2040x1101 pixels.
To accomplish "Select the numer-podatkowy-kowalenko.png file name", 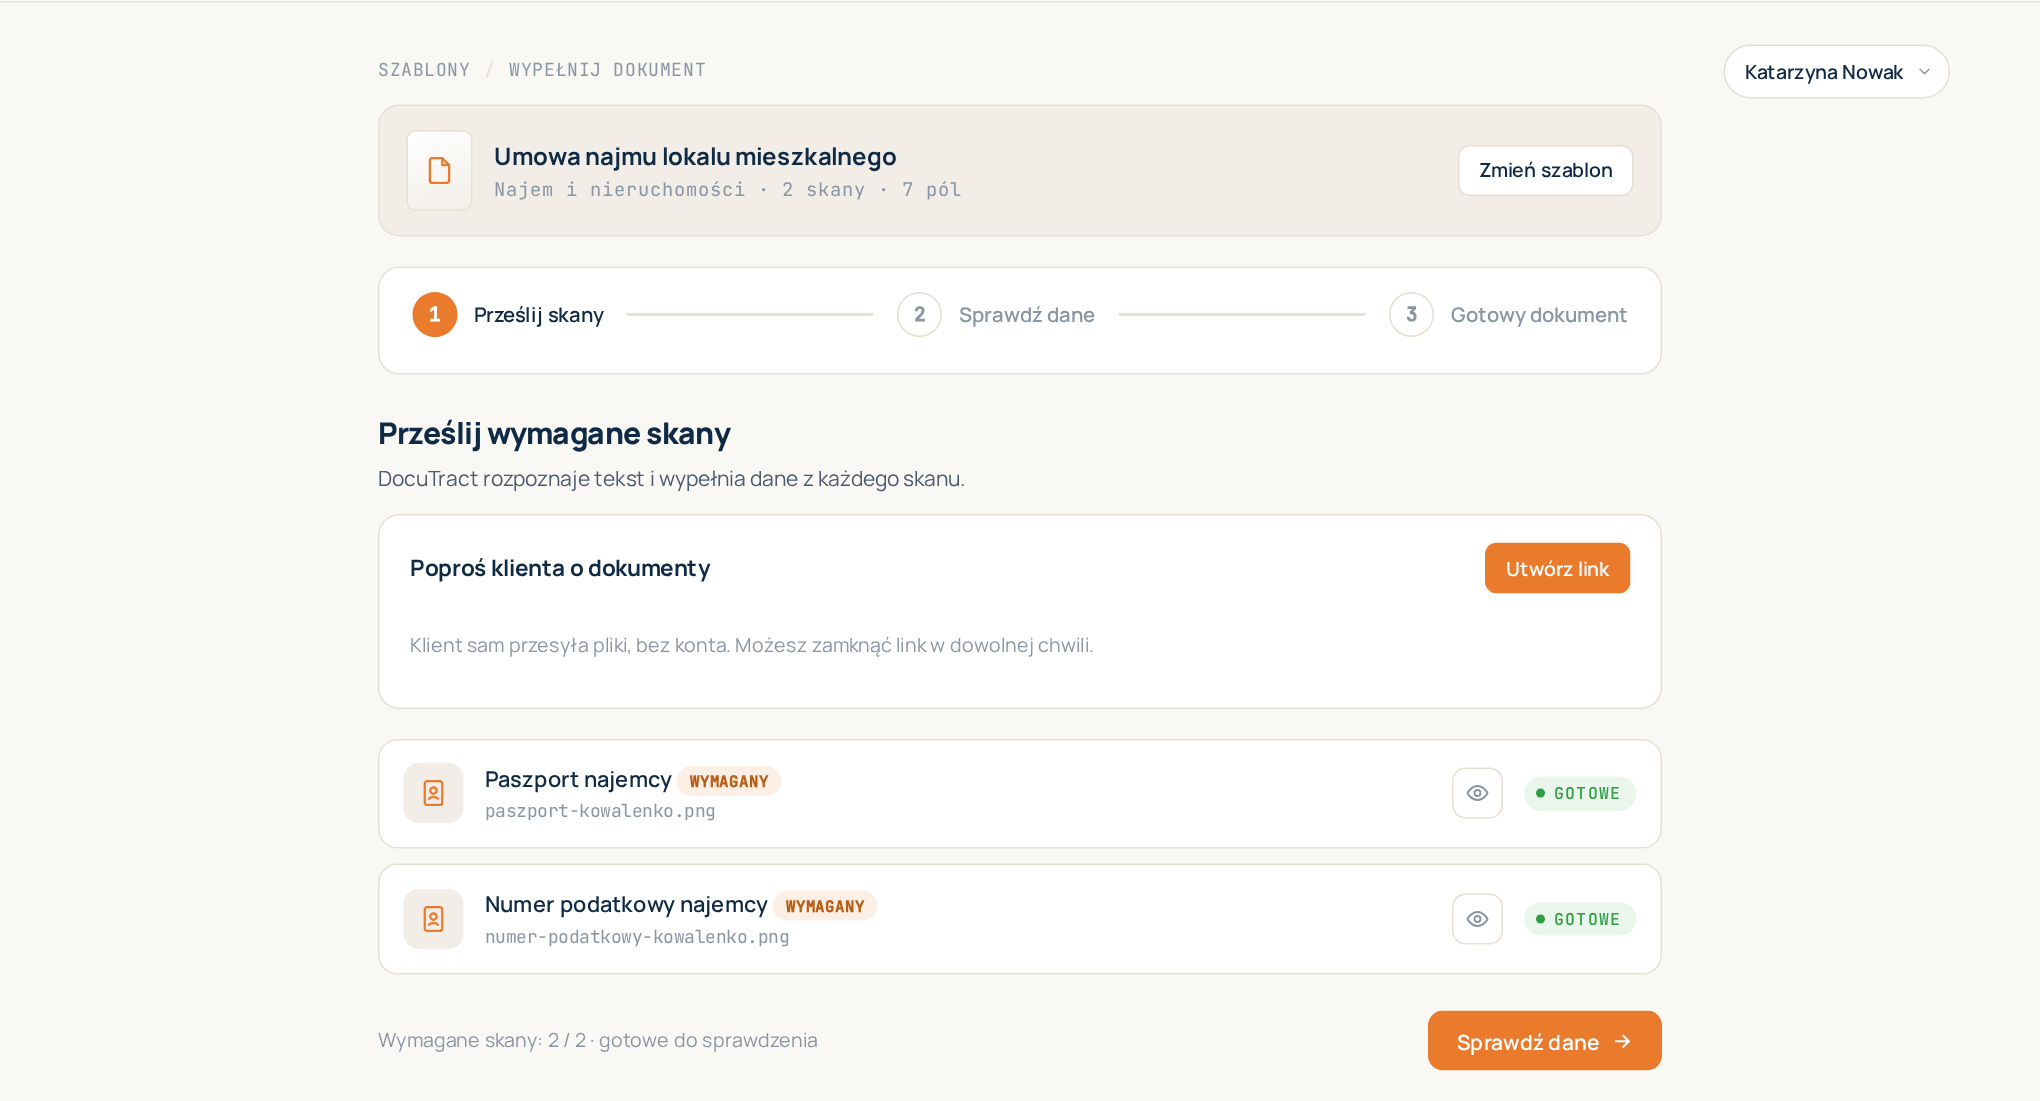I will tap(637, 937).
